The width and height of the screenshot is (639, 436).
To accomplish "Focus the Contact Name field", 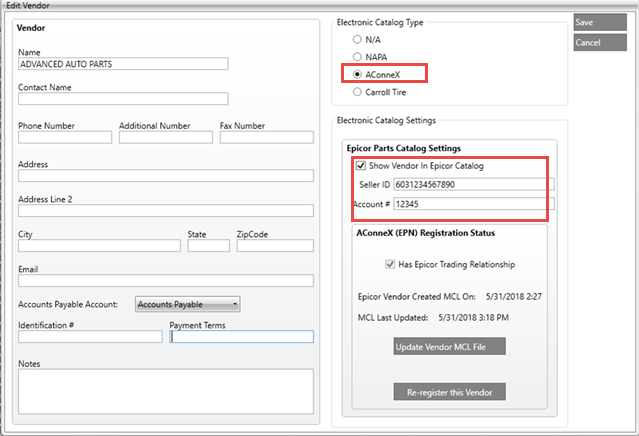I will 123,99.
